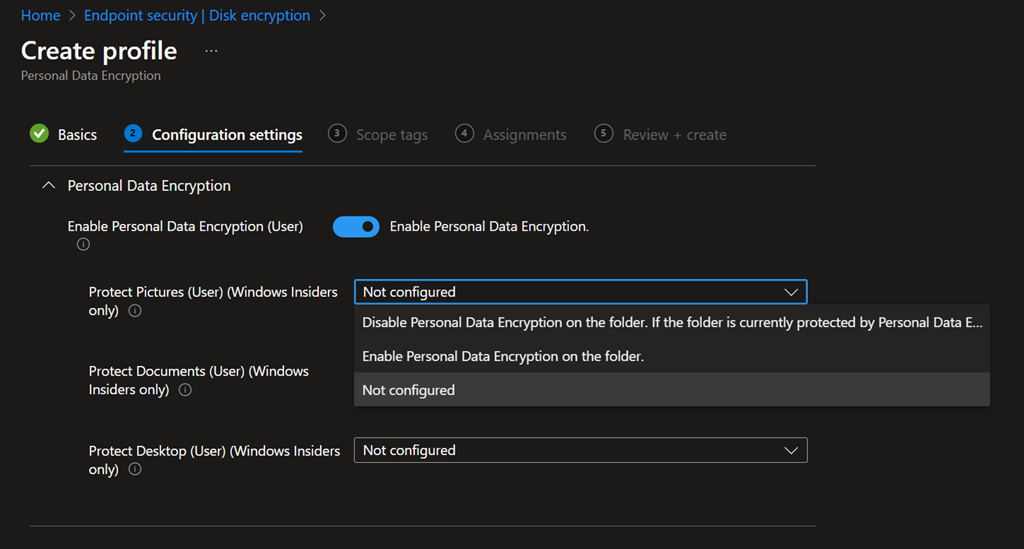Click the Basics step label
Viewport: 1024px width, 549px height.
coord(77,135)
